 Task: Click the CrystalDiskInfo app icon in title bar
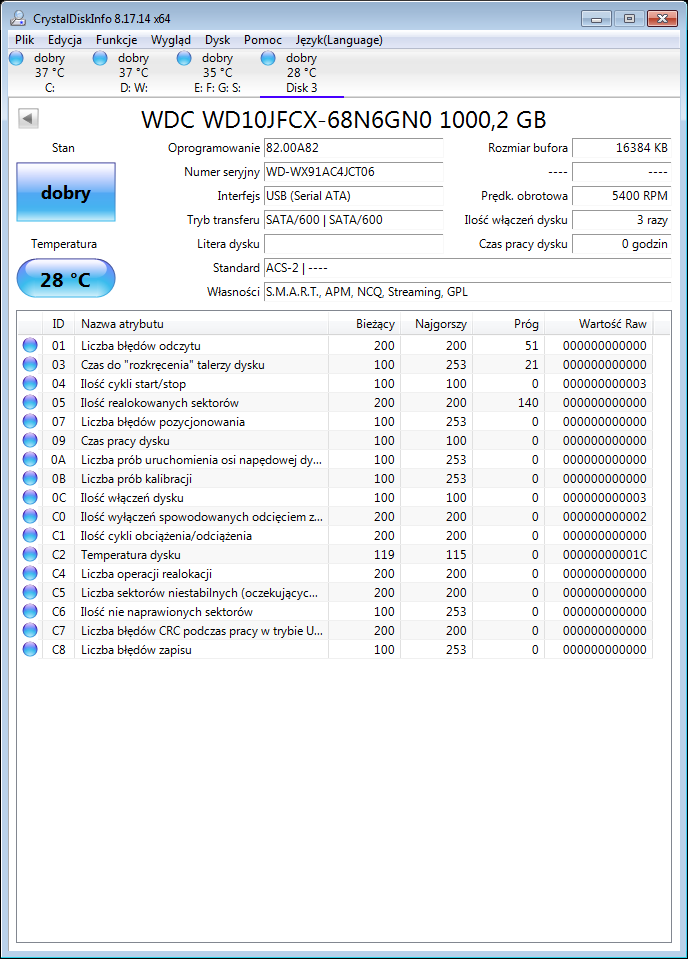(x=18, y=18)
